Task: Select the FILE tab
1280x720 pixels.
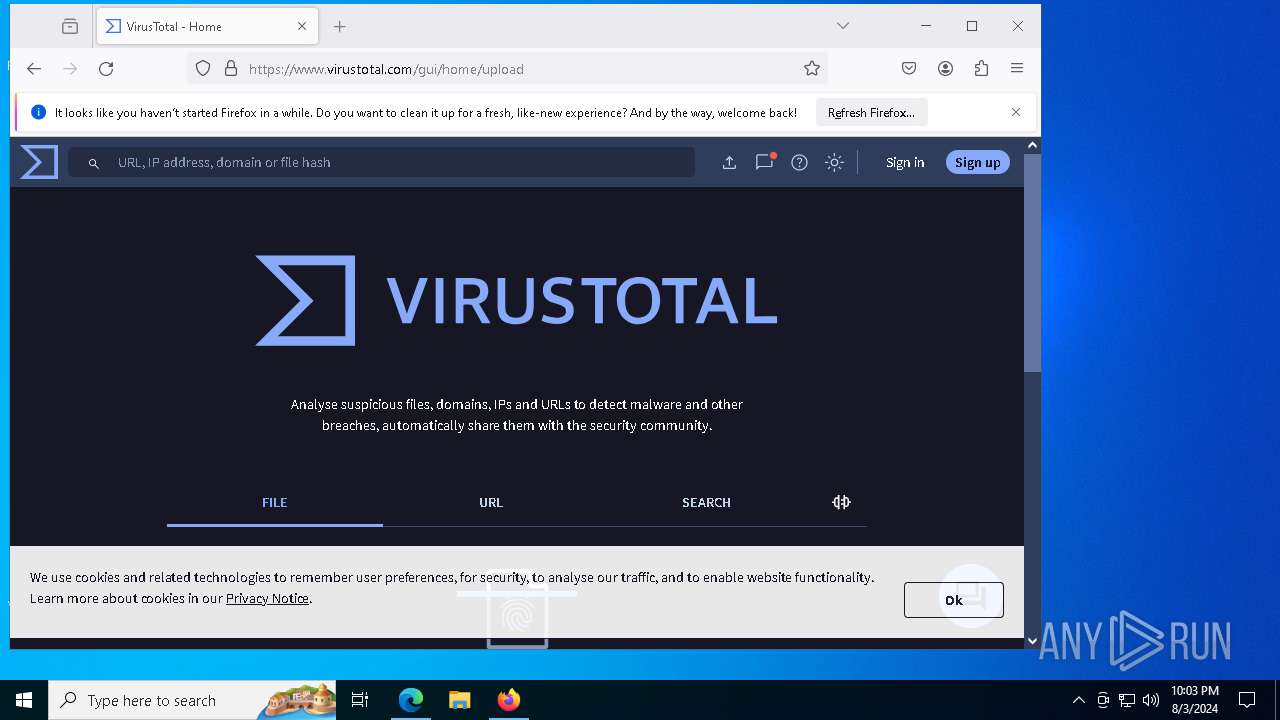Action: (274, 503)
